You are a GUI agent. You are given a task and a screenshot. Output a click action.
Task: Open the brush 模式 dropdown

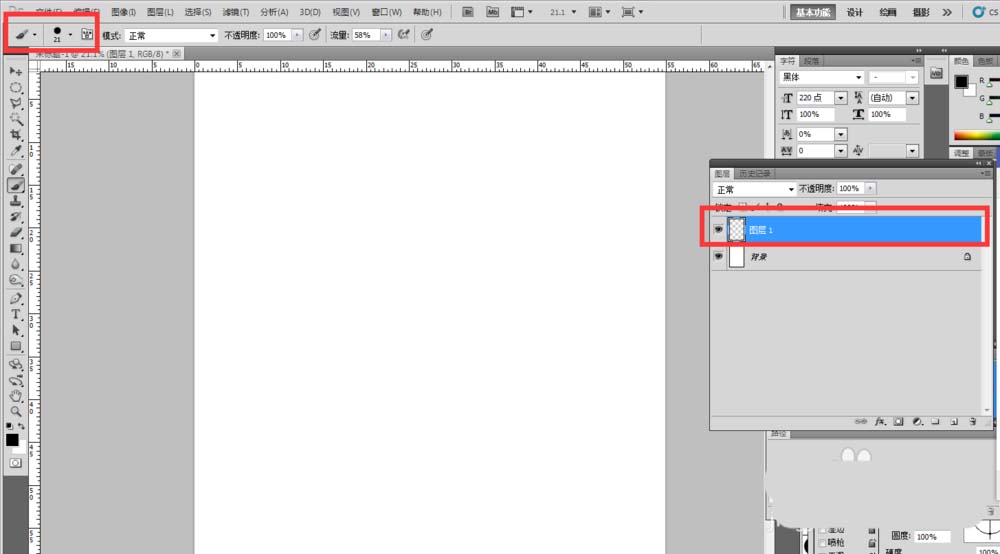pos(171,35)
